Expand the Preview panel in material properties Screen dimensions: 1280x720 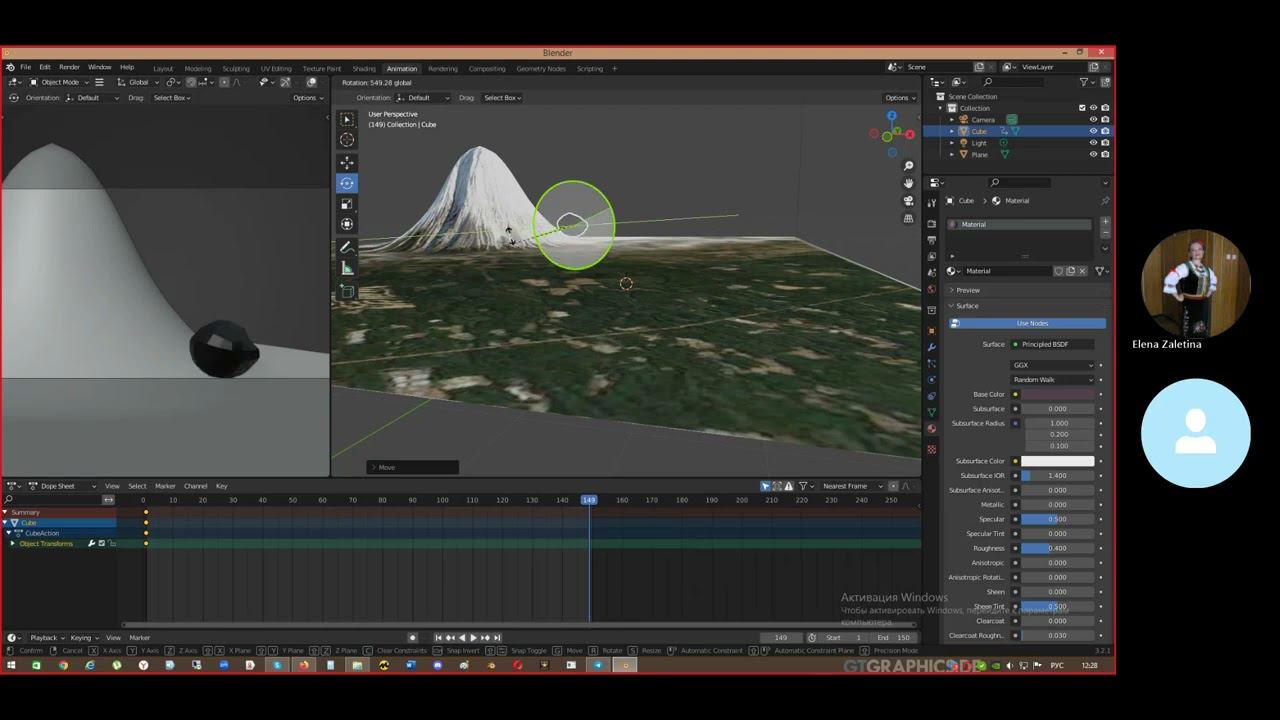967,290
